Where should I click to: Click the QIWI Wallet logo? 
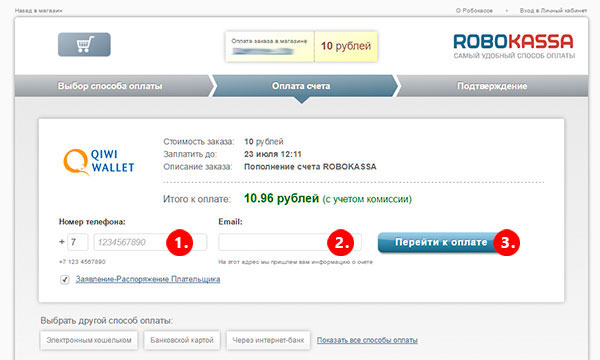(99, 161)
